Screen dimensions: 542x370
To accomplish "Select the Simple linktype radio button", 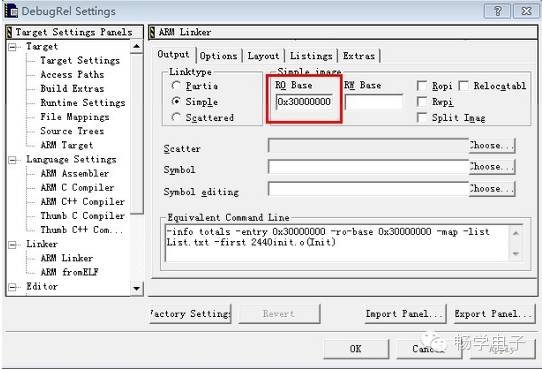I will coord(176,101).
